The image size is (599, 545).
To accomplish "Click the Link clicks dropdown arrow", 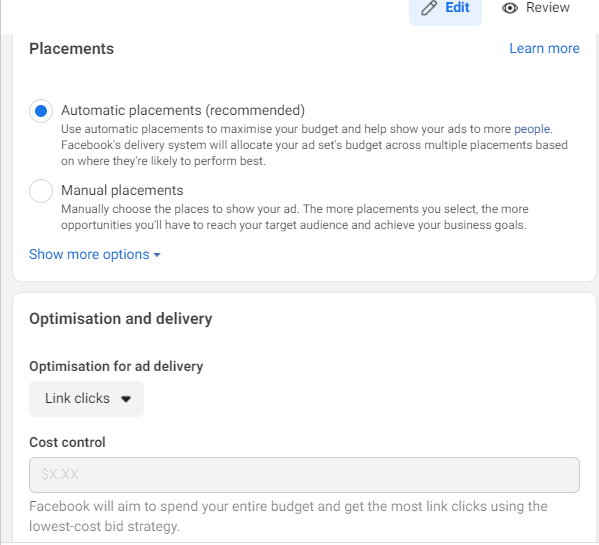I will [x=126, y=399].
